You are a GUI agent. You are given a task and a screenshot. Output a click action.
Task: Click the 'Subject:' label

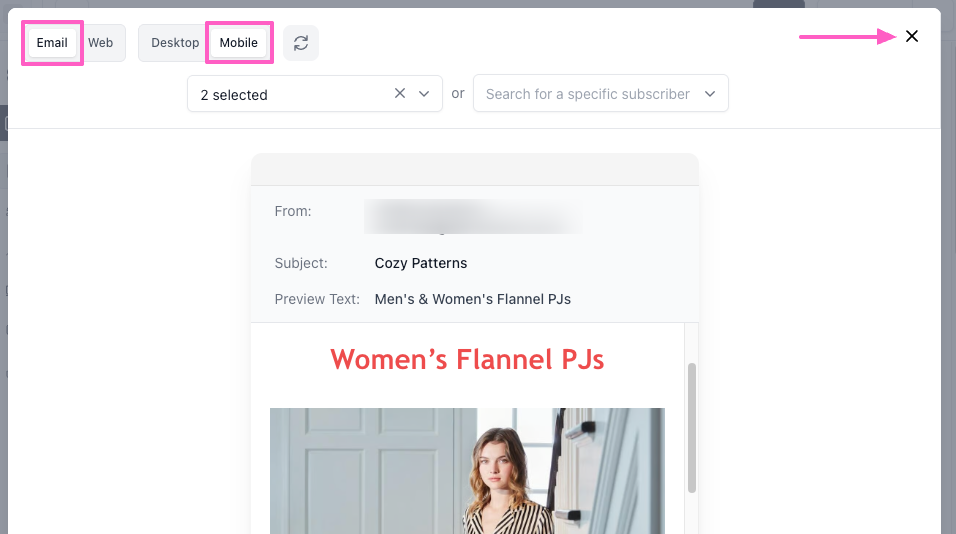tap(301, 263)
